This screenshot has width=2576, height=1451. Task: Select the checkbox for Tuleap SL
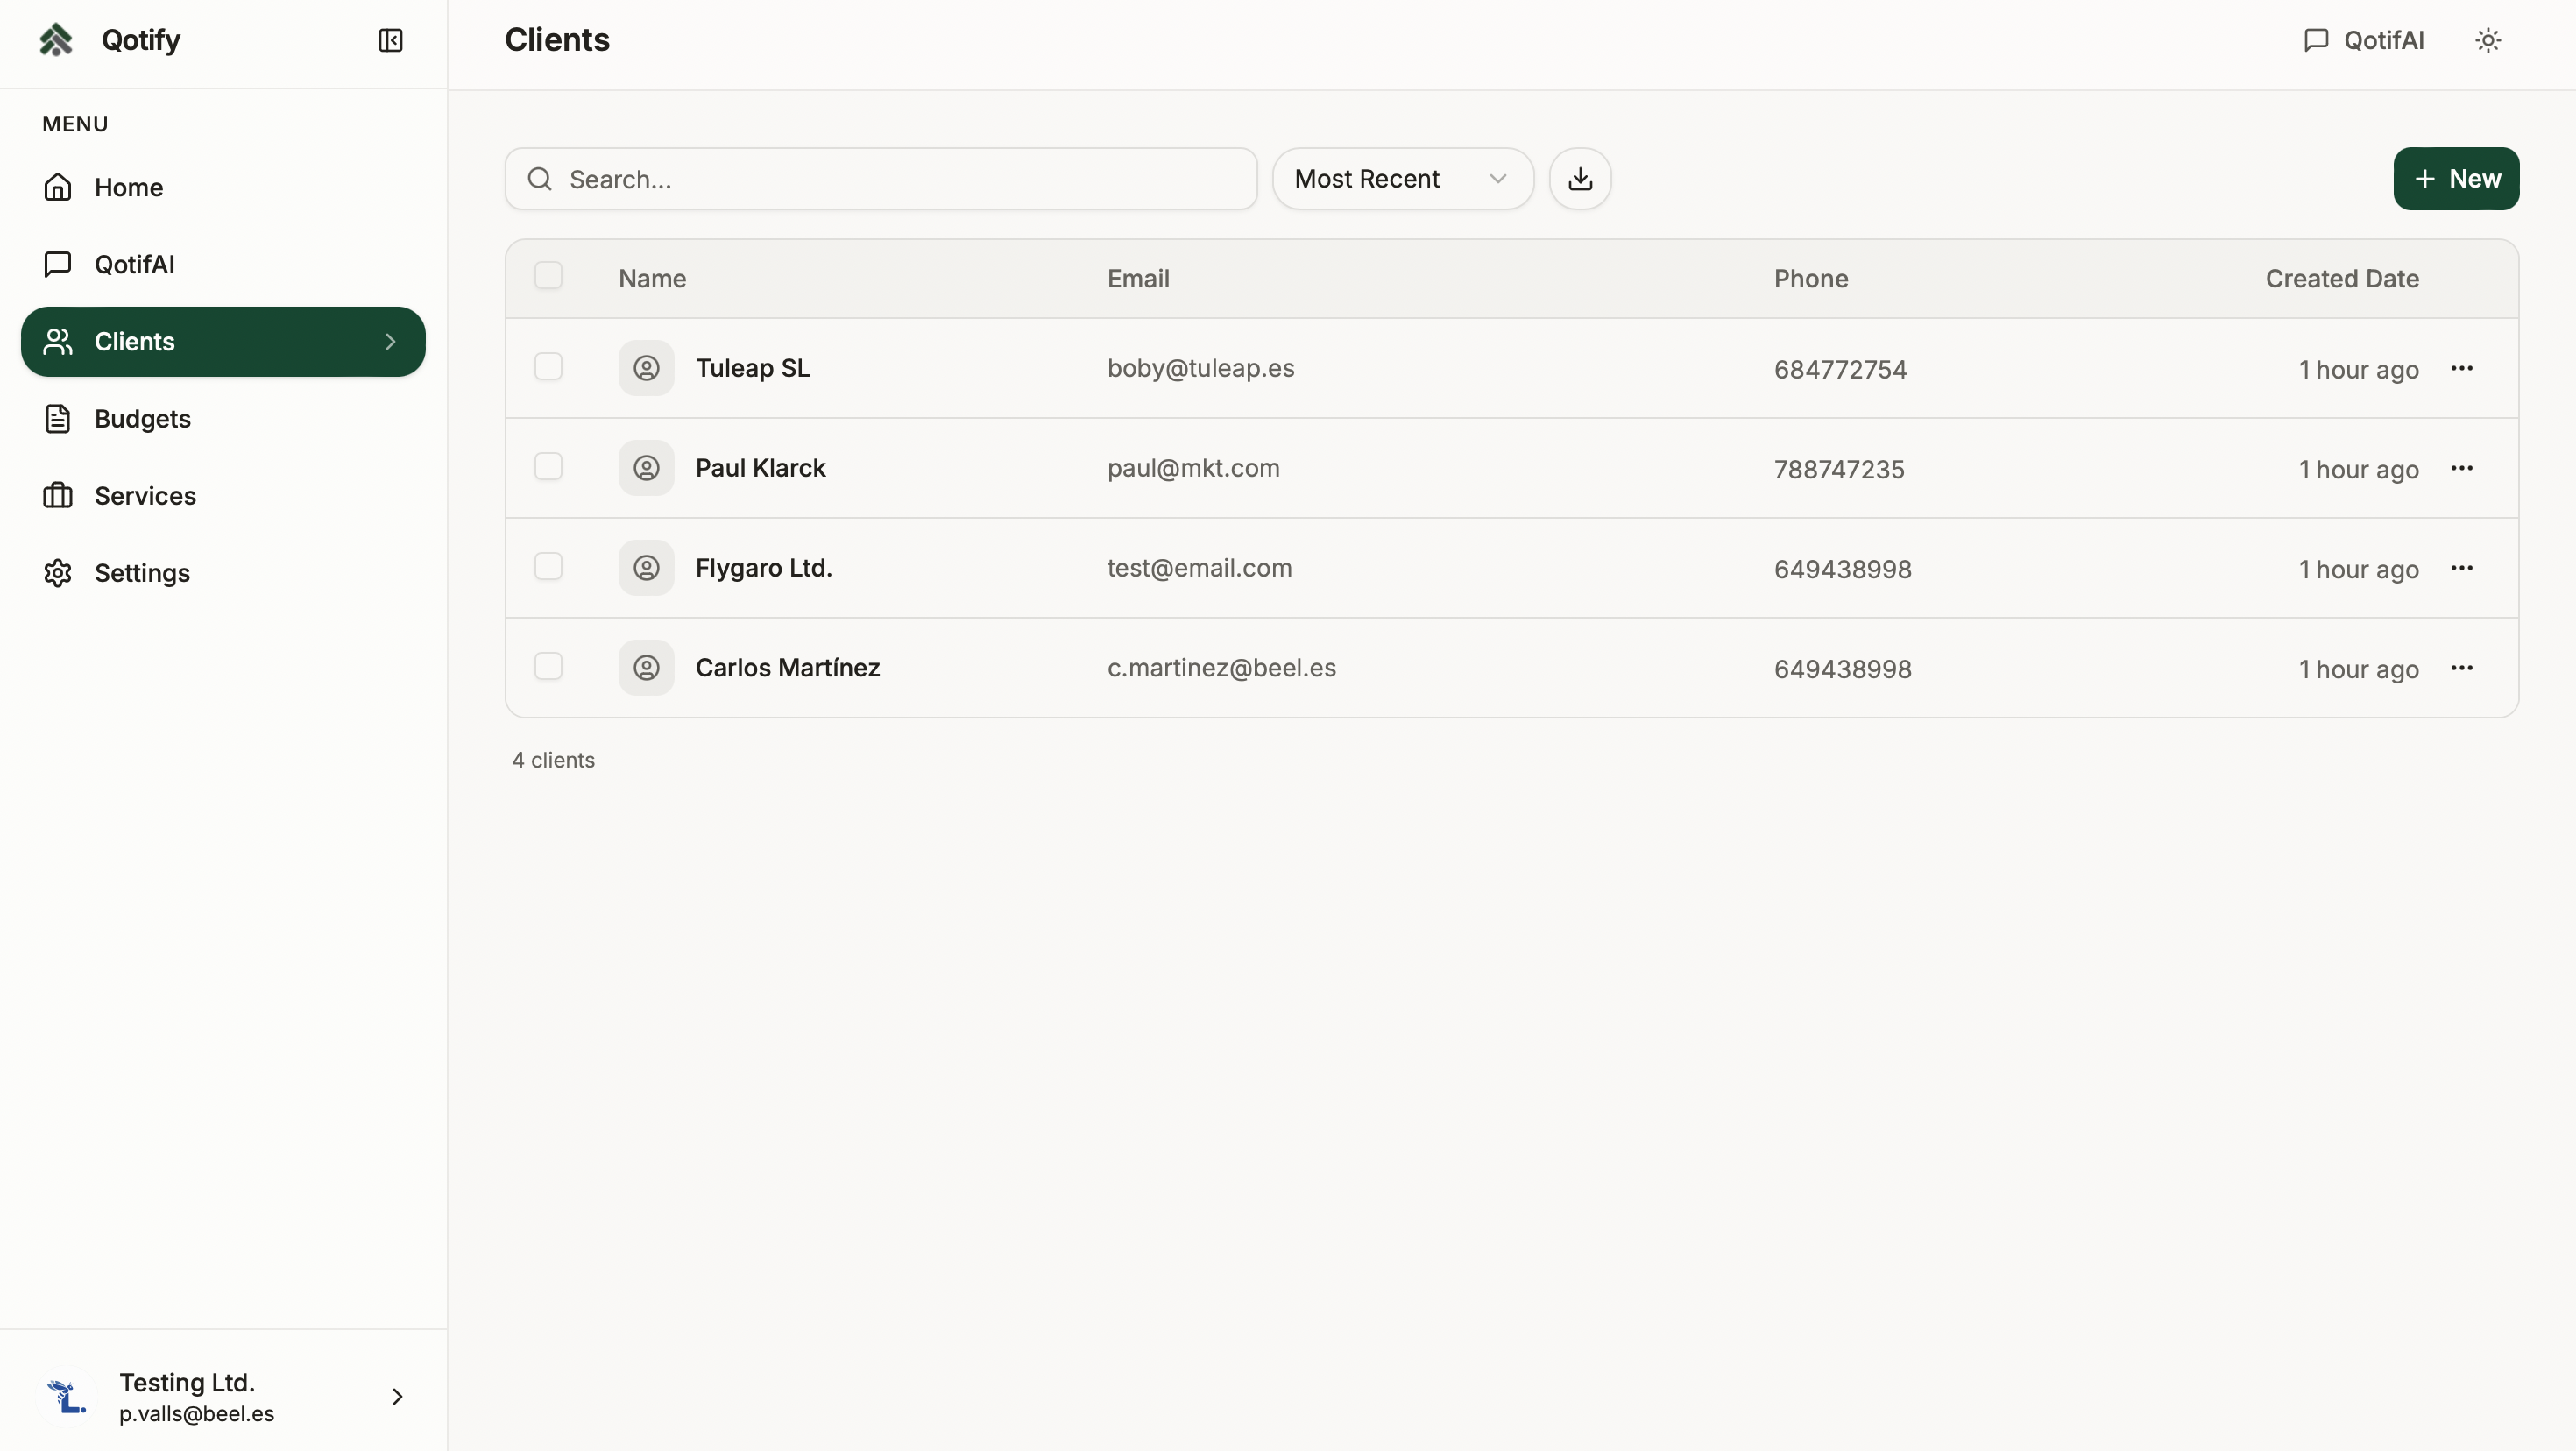[x=549, y=366]
